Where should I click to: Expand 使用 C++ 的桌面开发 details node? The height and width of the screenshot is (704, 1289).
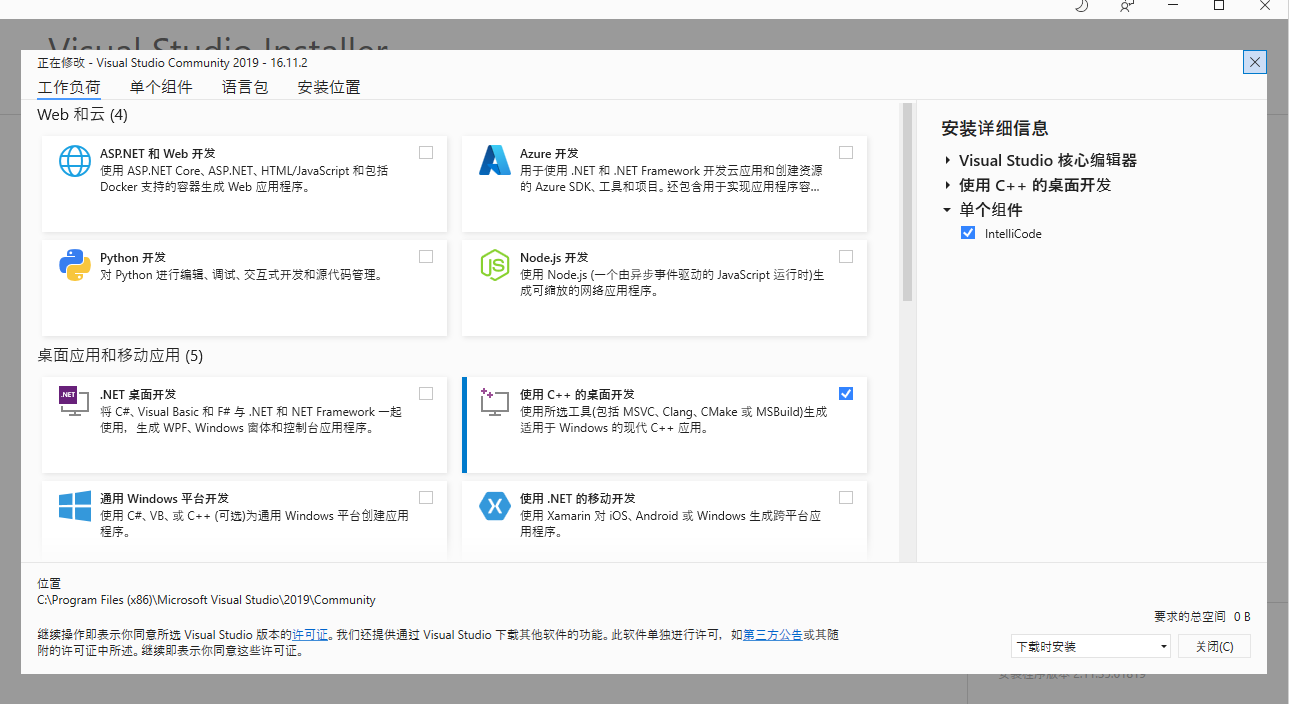tap(947, 185)
